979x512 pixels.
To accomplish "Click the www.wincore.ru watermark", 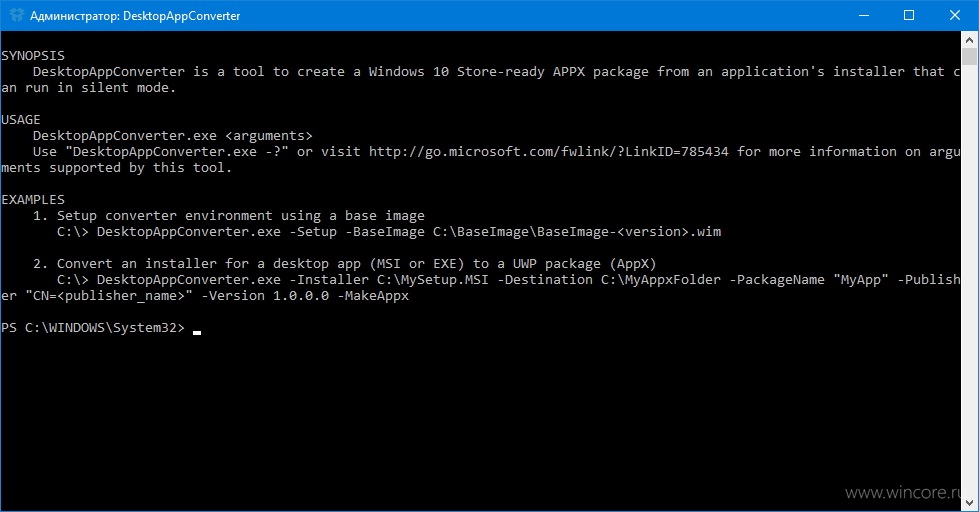I will (x=903, y=493).
